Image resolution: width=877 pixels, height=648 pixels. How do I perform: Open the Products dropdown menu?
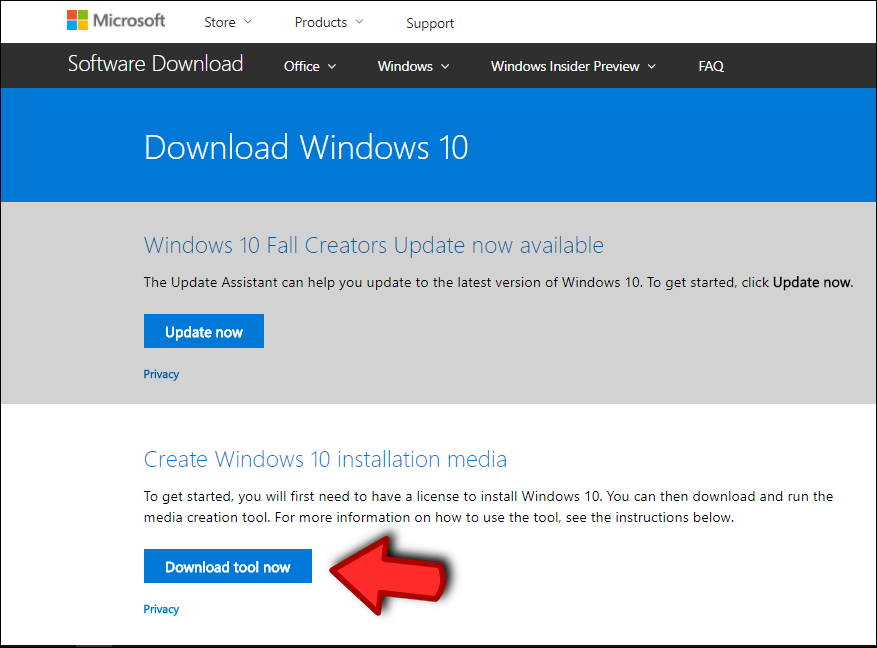[x=329, y=22]
